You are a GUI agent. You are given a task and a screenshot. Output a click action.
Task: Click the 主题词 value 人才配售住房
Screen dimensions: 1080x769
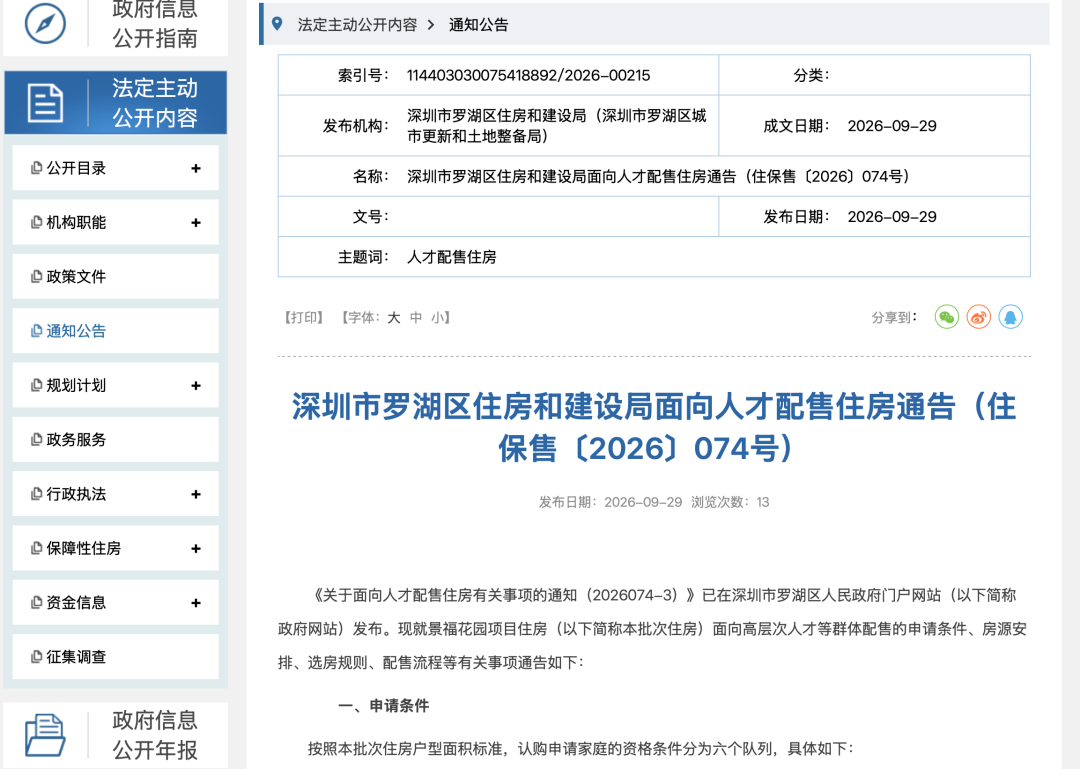pyautogui.click(x=452, y=257)
